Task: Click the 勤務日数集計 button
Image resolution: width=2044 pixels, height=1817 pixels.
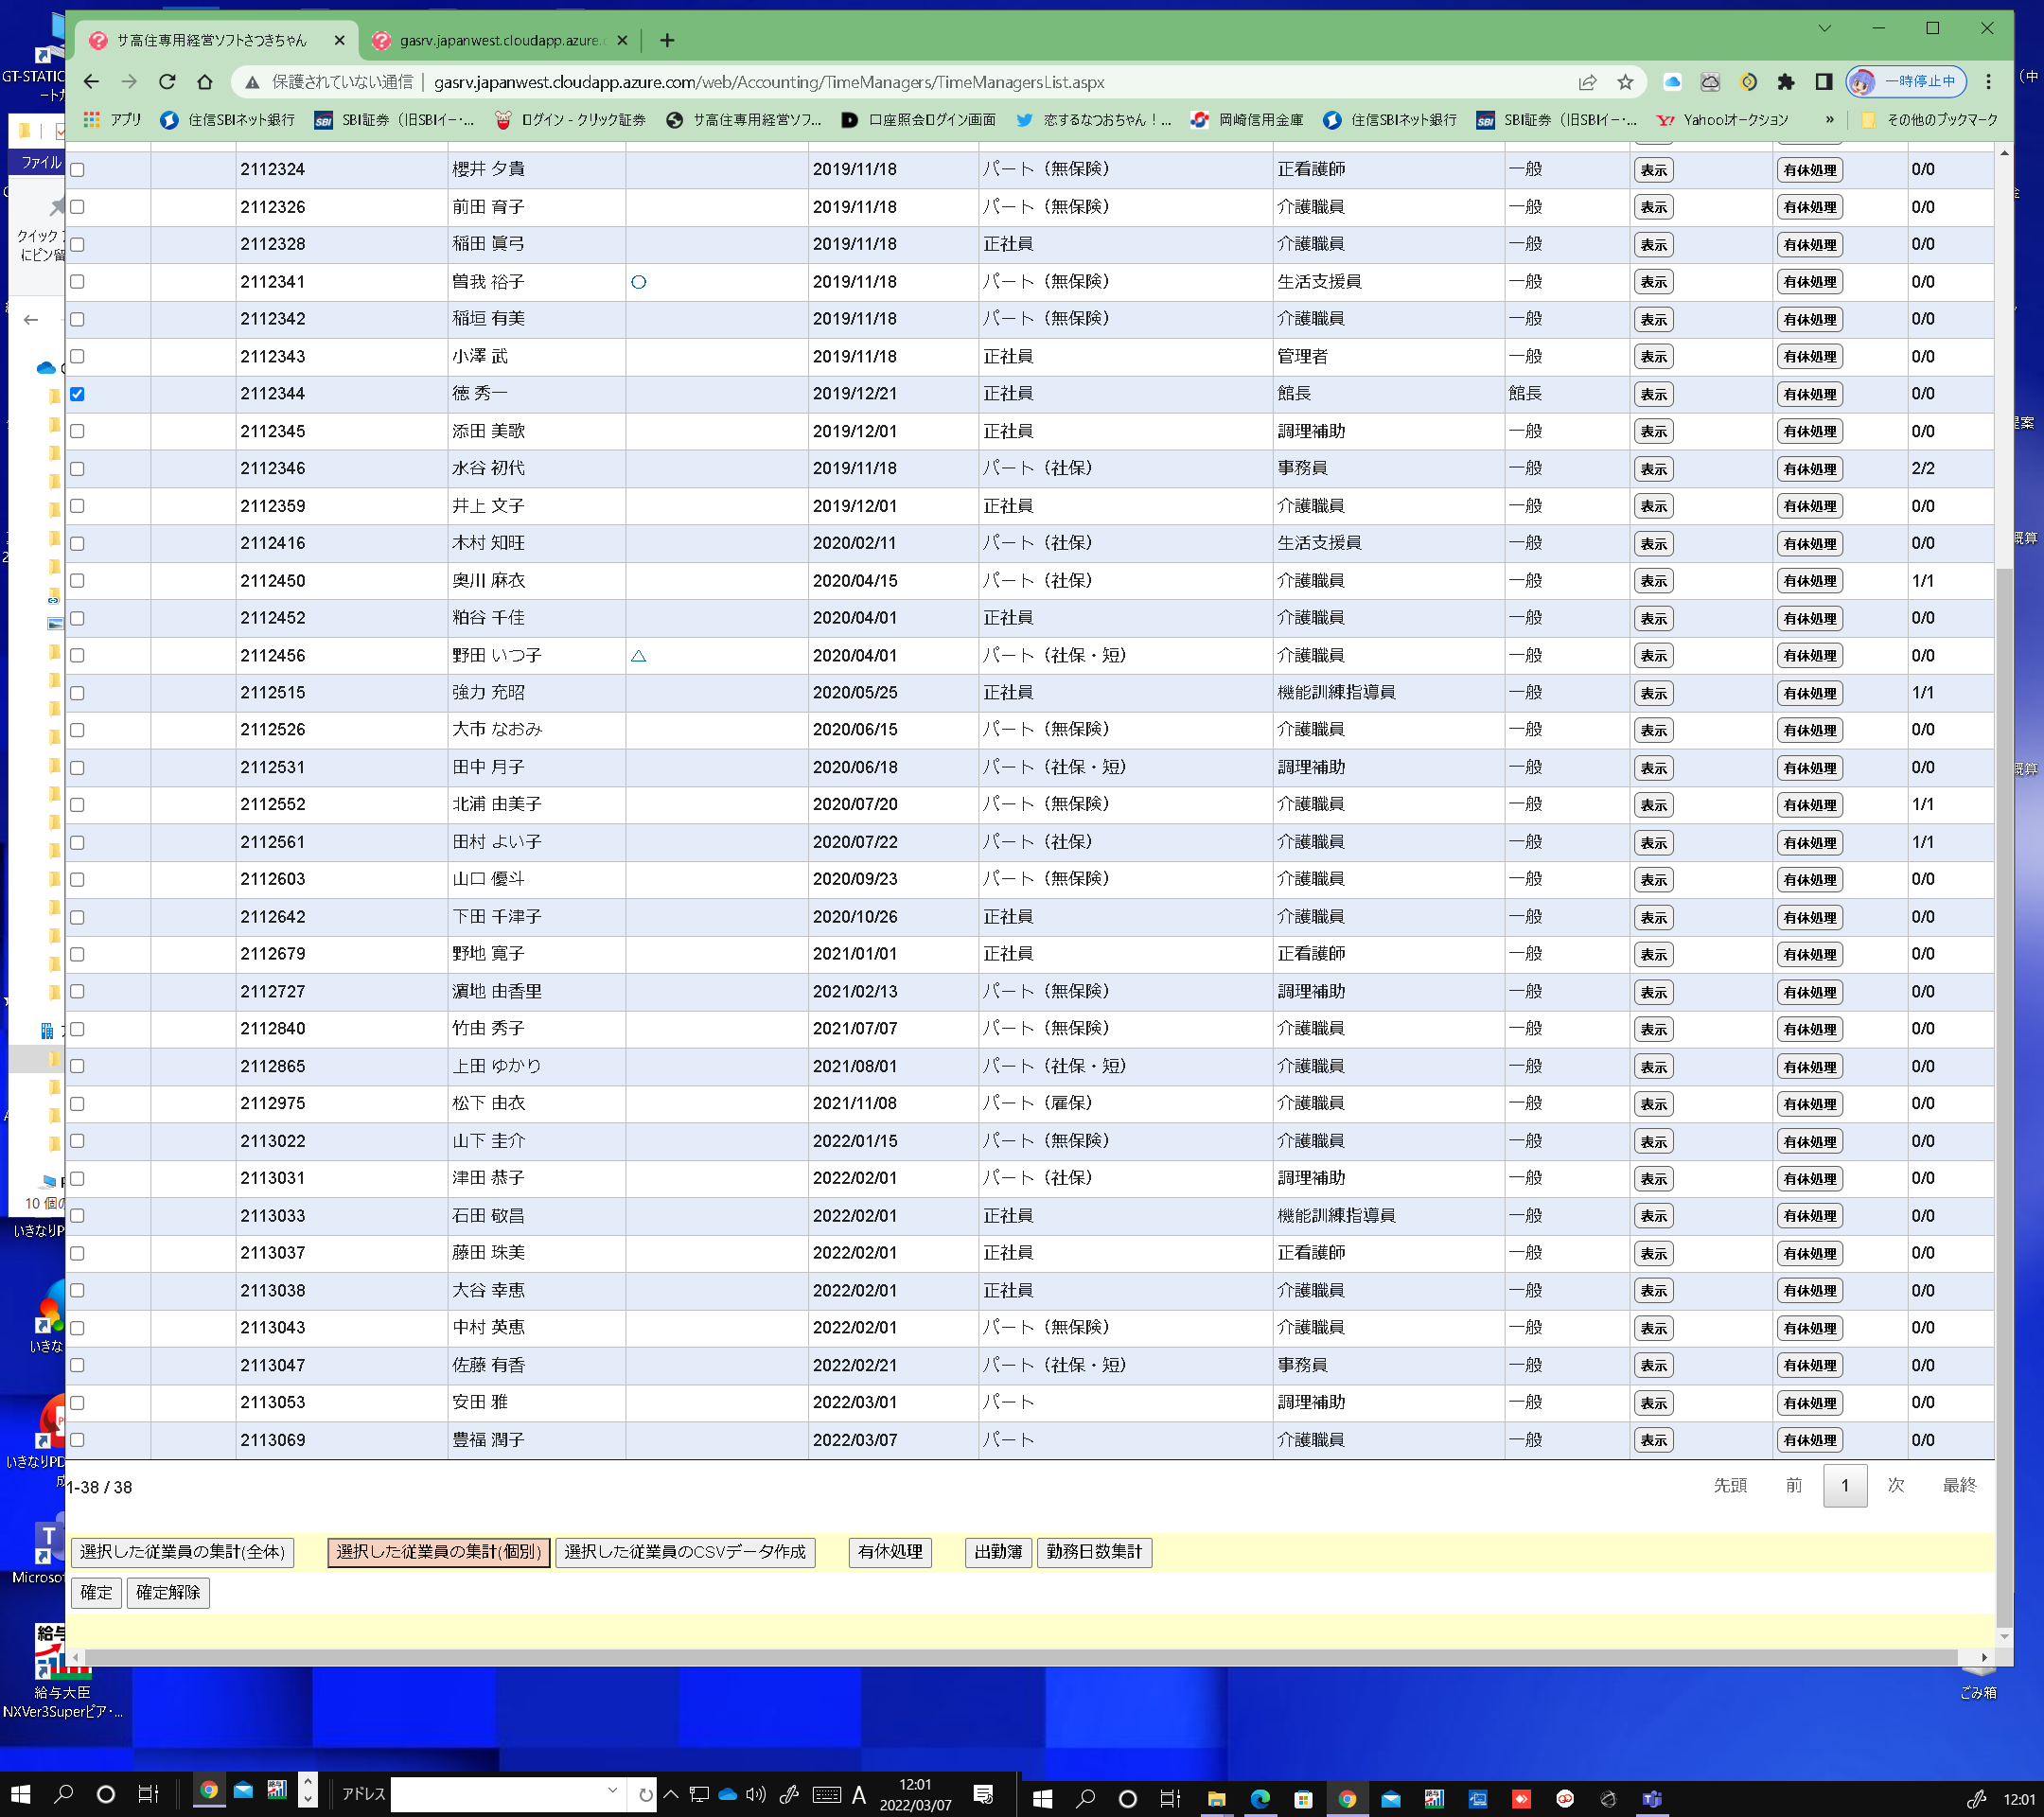Action: click(x=1093, y=1552)
